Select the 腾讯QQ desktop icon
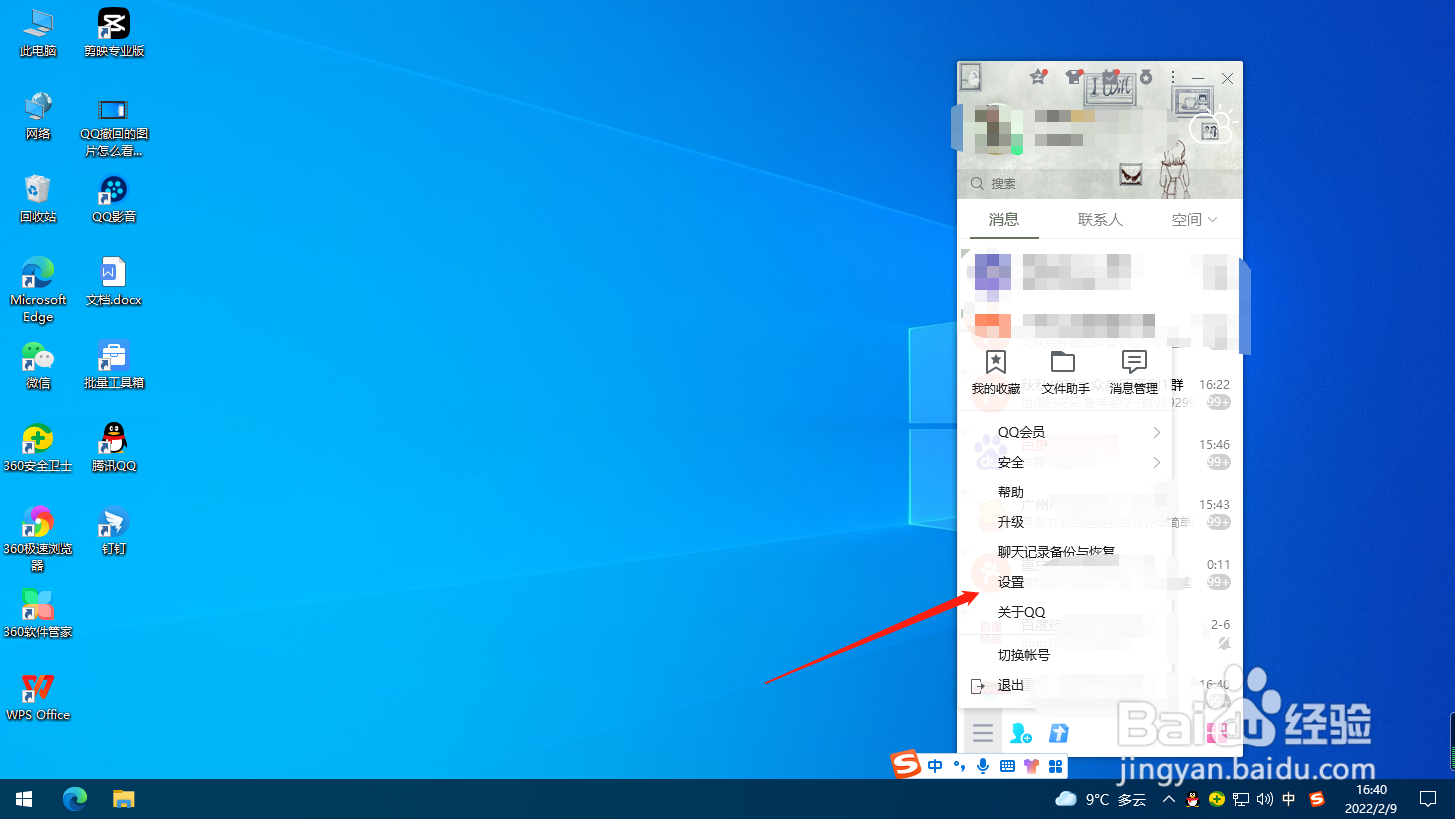 (x=114, y=448)
